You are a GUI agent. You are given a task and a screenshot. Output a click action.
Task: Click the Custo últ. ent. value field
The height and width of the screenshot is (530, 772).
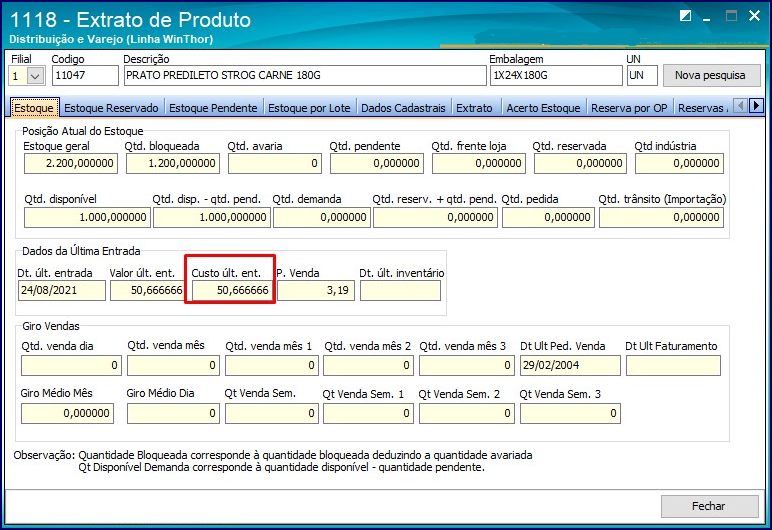click(231, 291)
